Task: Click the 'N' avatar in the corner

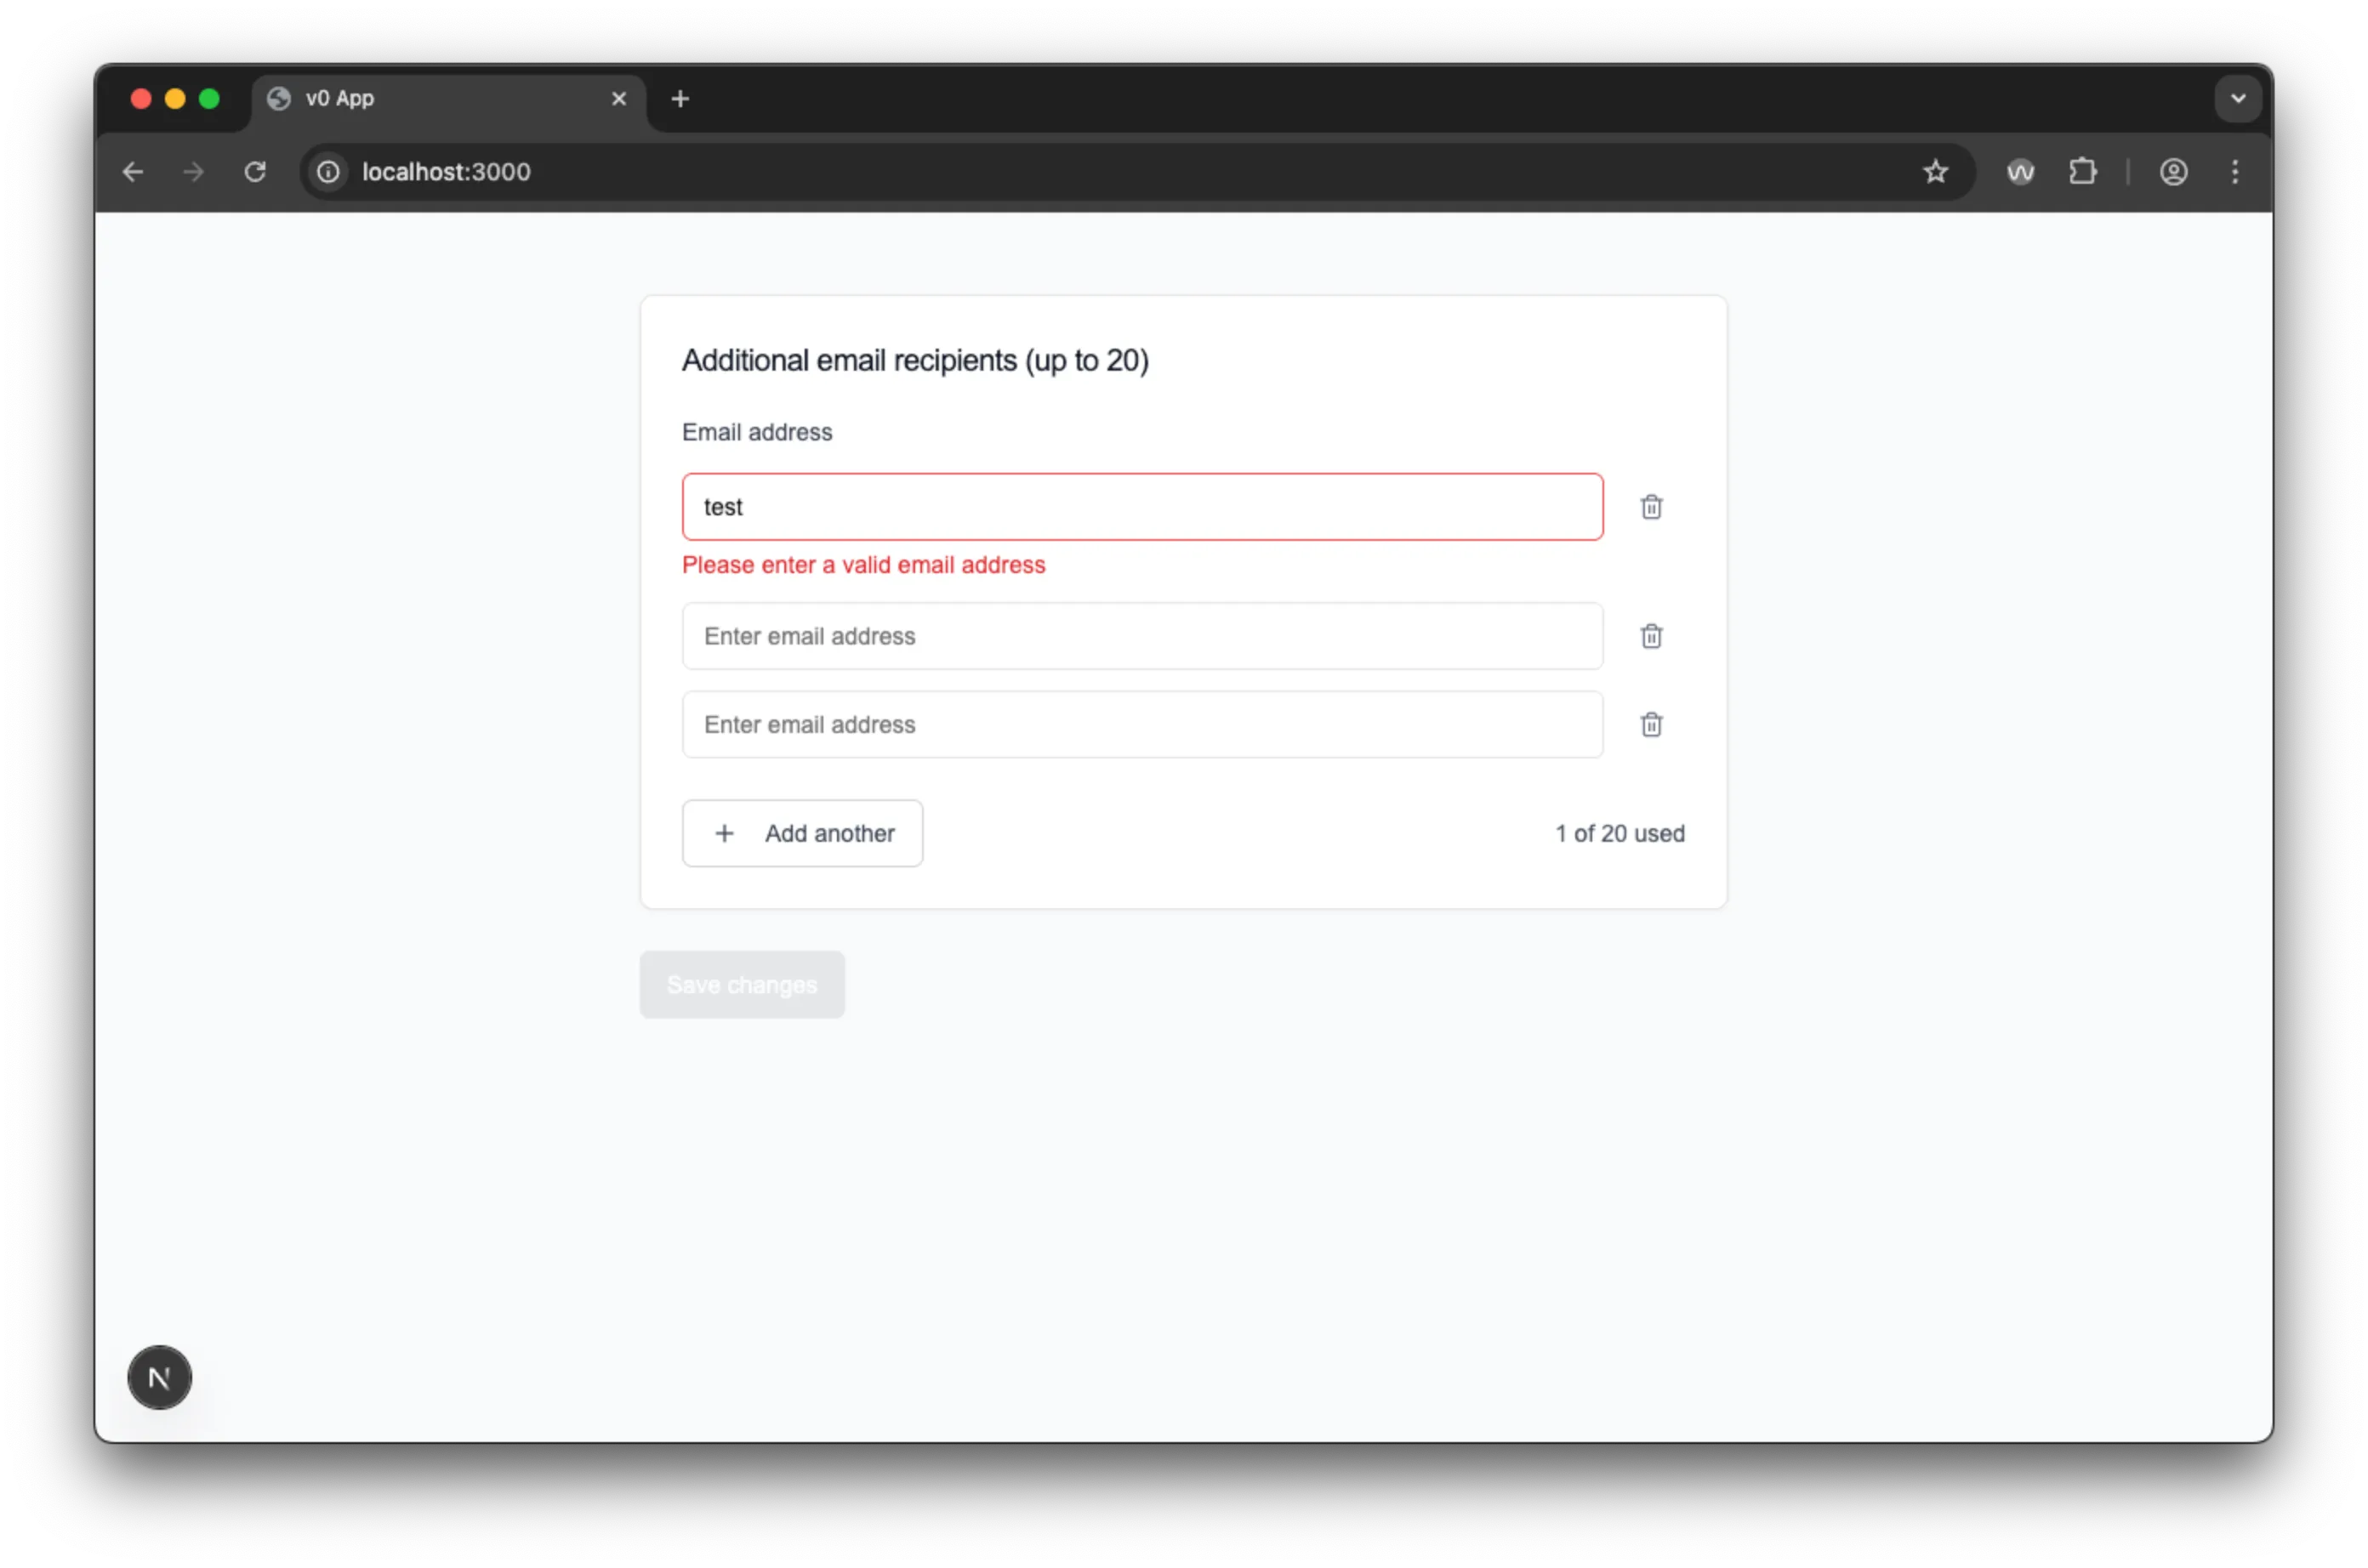Action: click(x=159, y=1377)
